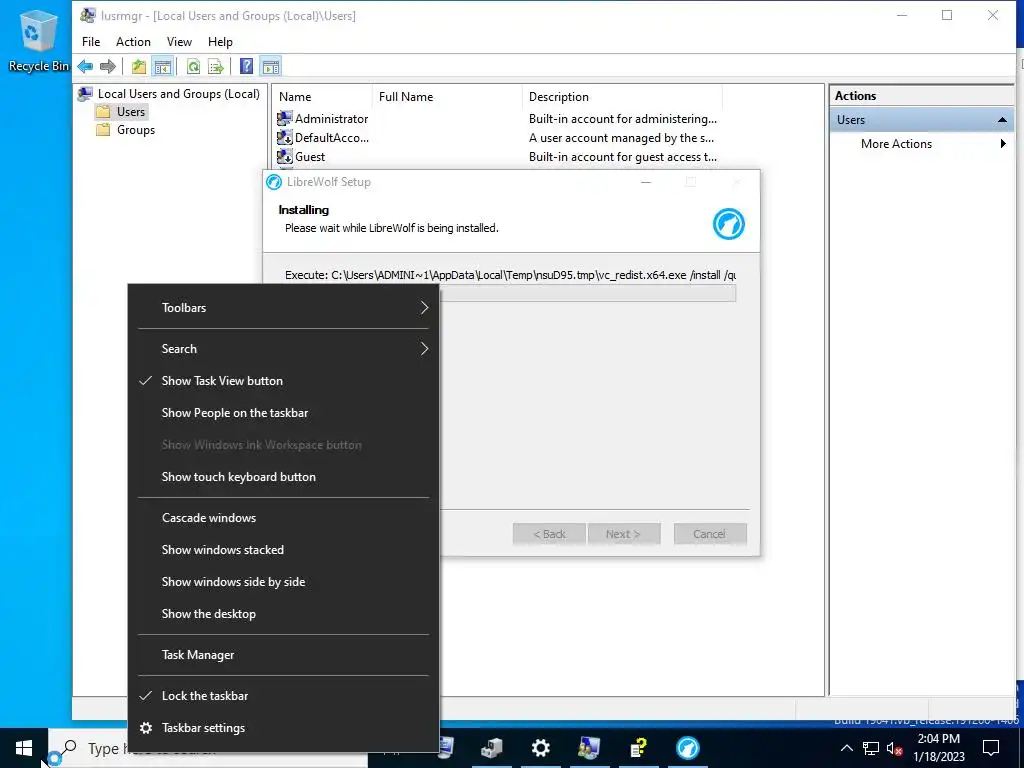Click the Back button in LibreWolf Setup

[549, 534]
